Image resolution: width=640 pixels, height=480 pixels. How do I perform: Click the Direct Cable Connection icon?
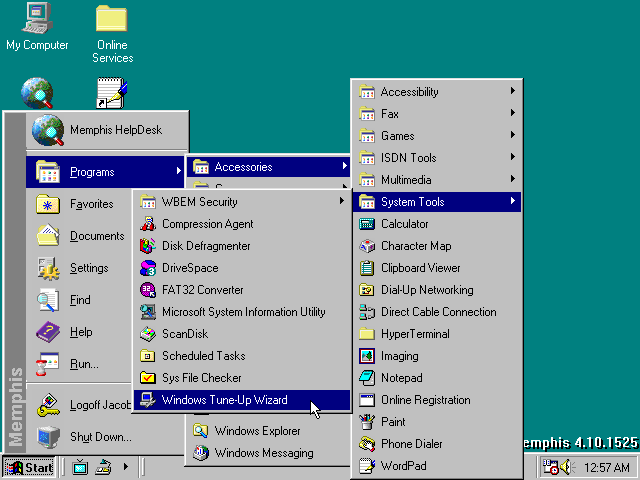click(367, 312)
